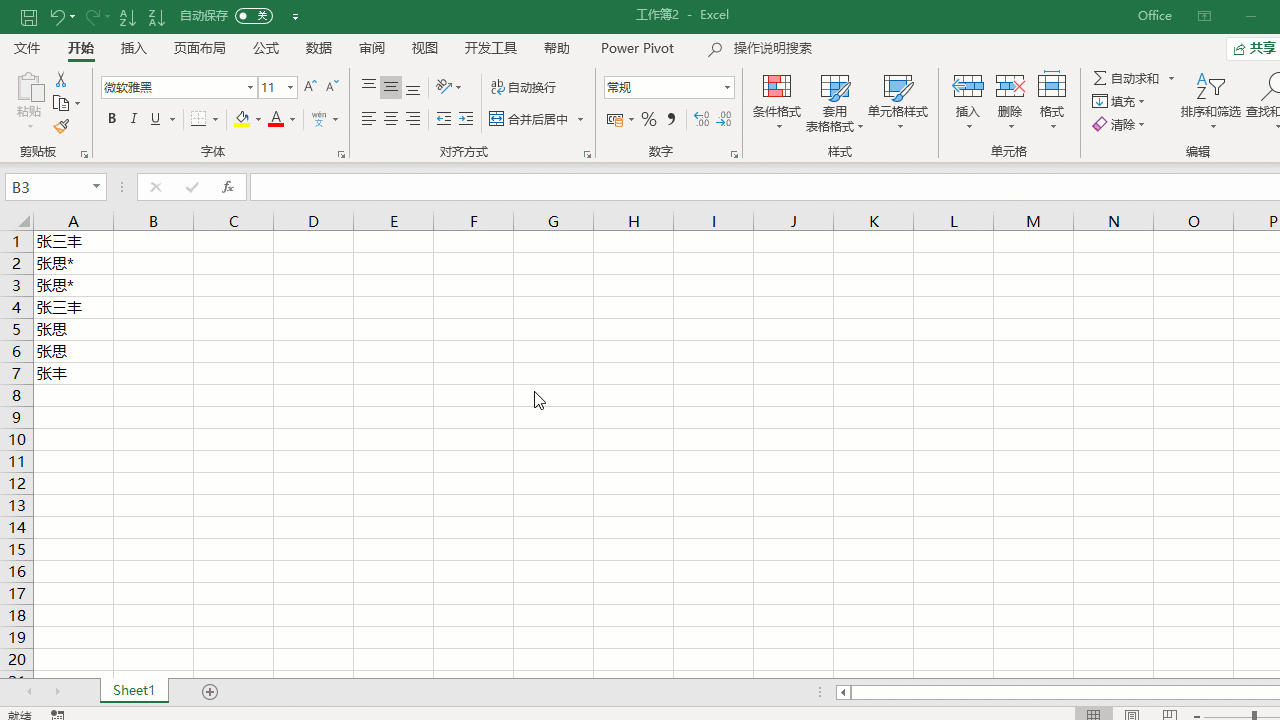Screen dimensions: 1280x720
Task: Click the Decrease Decimal icon
Action: coord(724,119)
